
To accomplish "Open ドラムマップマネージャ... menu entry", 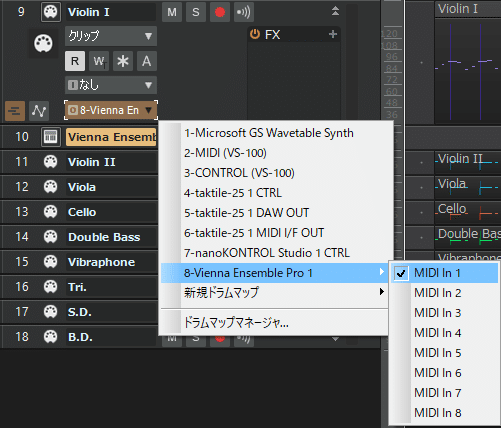I will [x=274, y=322].
